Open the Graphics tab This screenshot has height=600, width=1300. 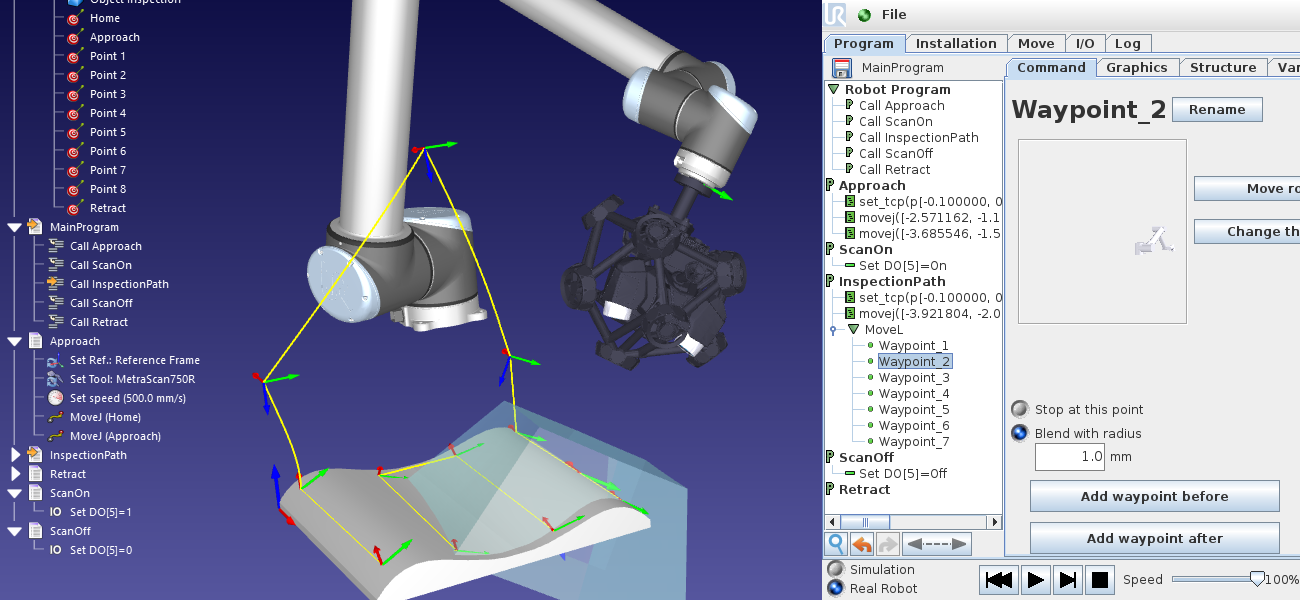pyautogui.click(x=1136, y=67)
